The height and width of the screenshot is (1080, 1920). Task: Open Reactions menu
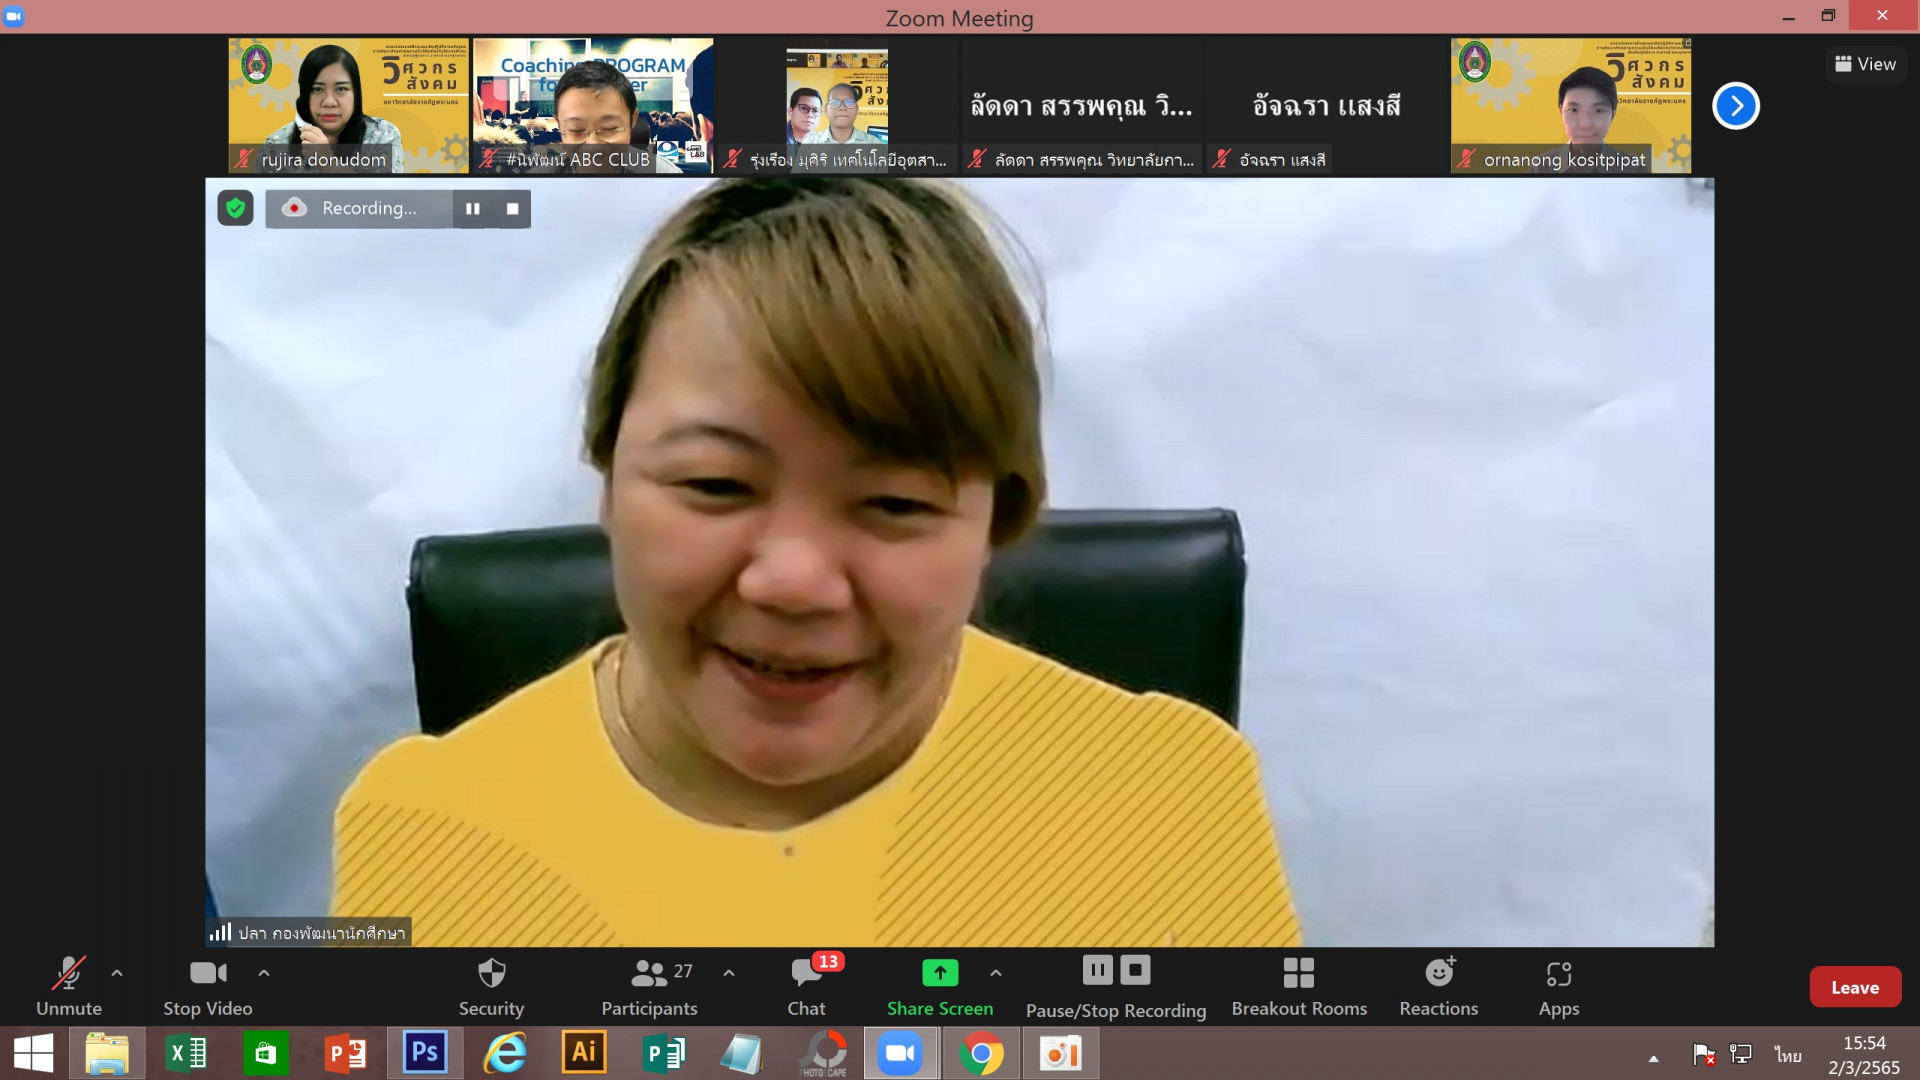click(1439, 987)
